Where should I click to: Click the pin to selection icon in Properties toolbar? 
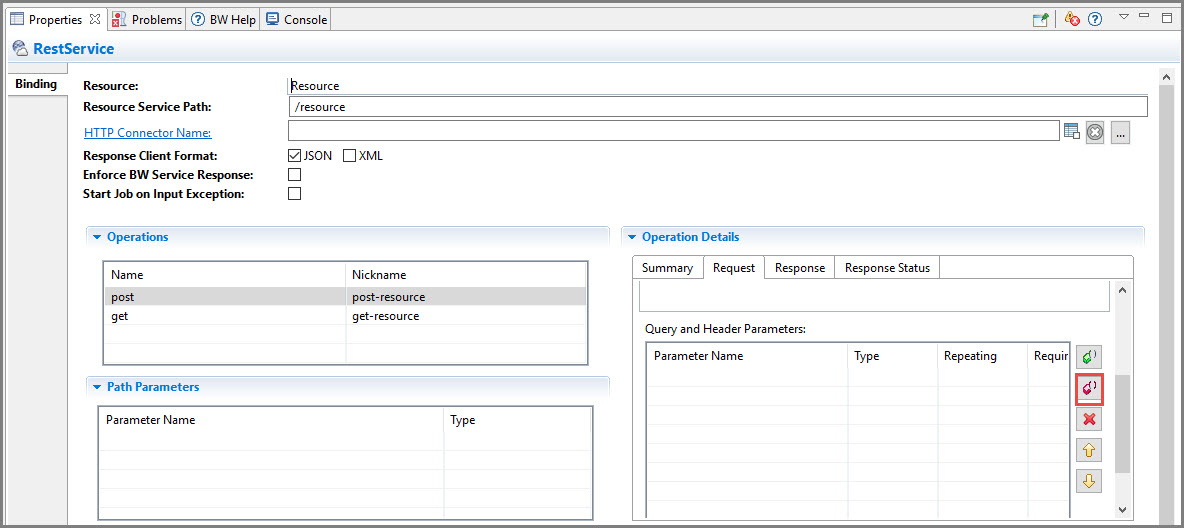[1041, 20]
